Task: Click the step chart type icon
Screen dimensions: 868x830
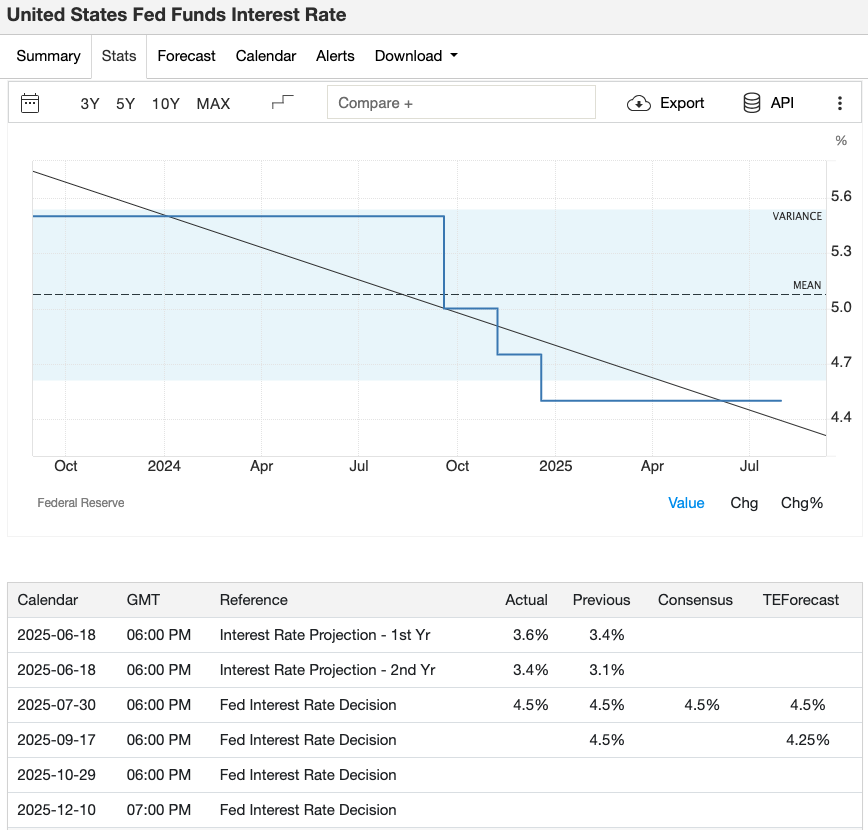Action: (x=282, y=102)
